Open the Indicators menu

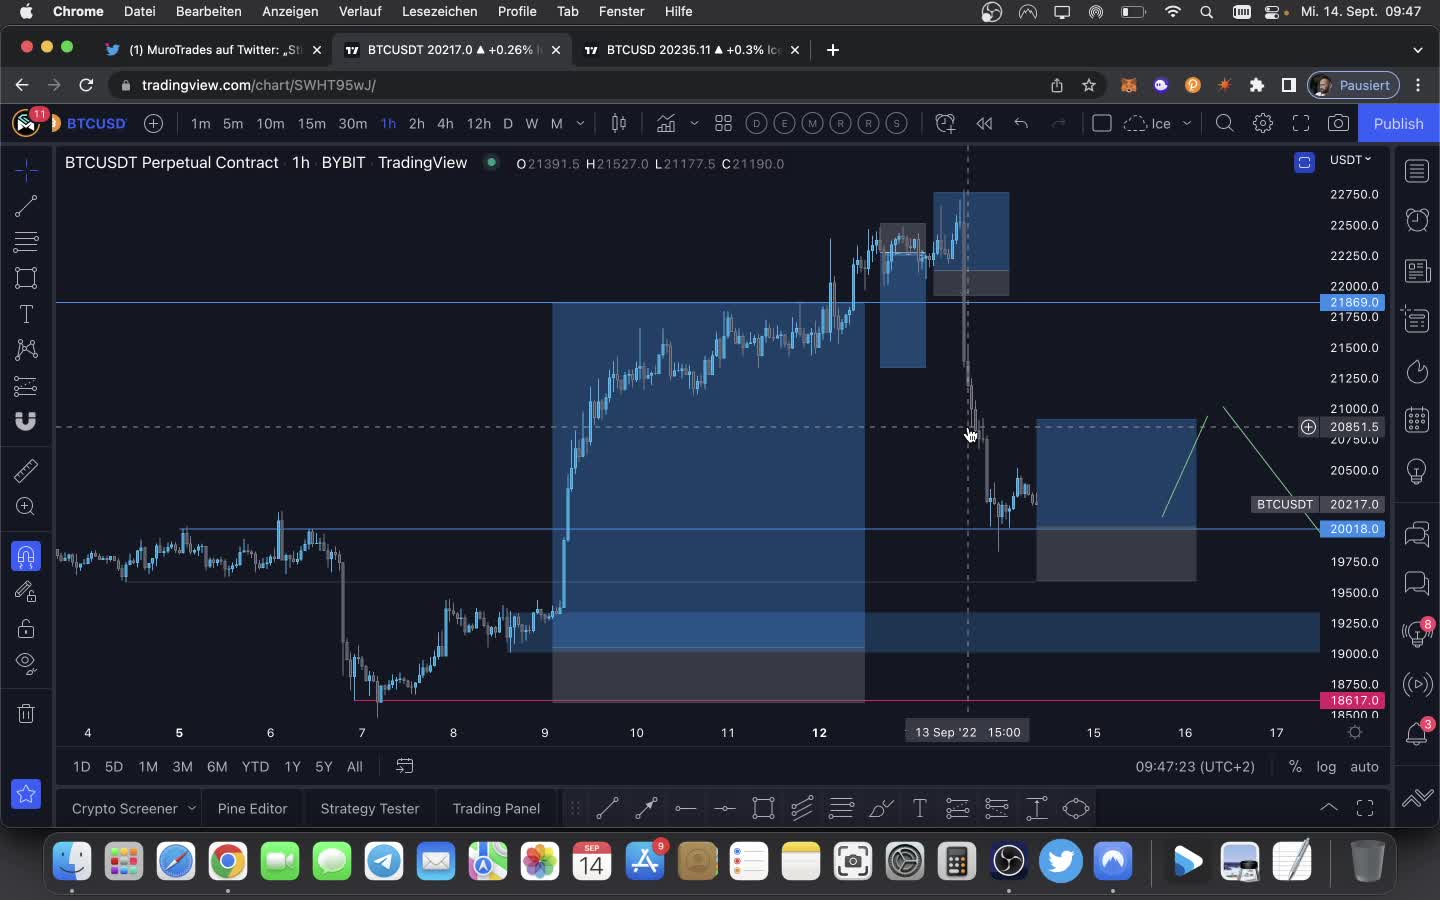coord(666,123)
